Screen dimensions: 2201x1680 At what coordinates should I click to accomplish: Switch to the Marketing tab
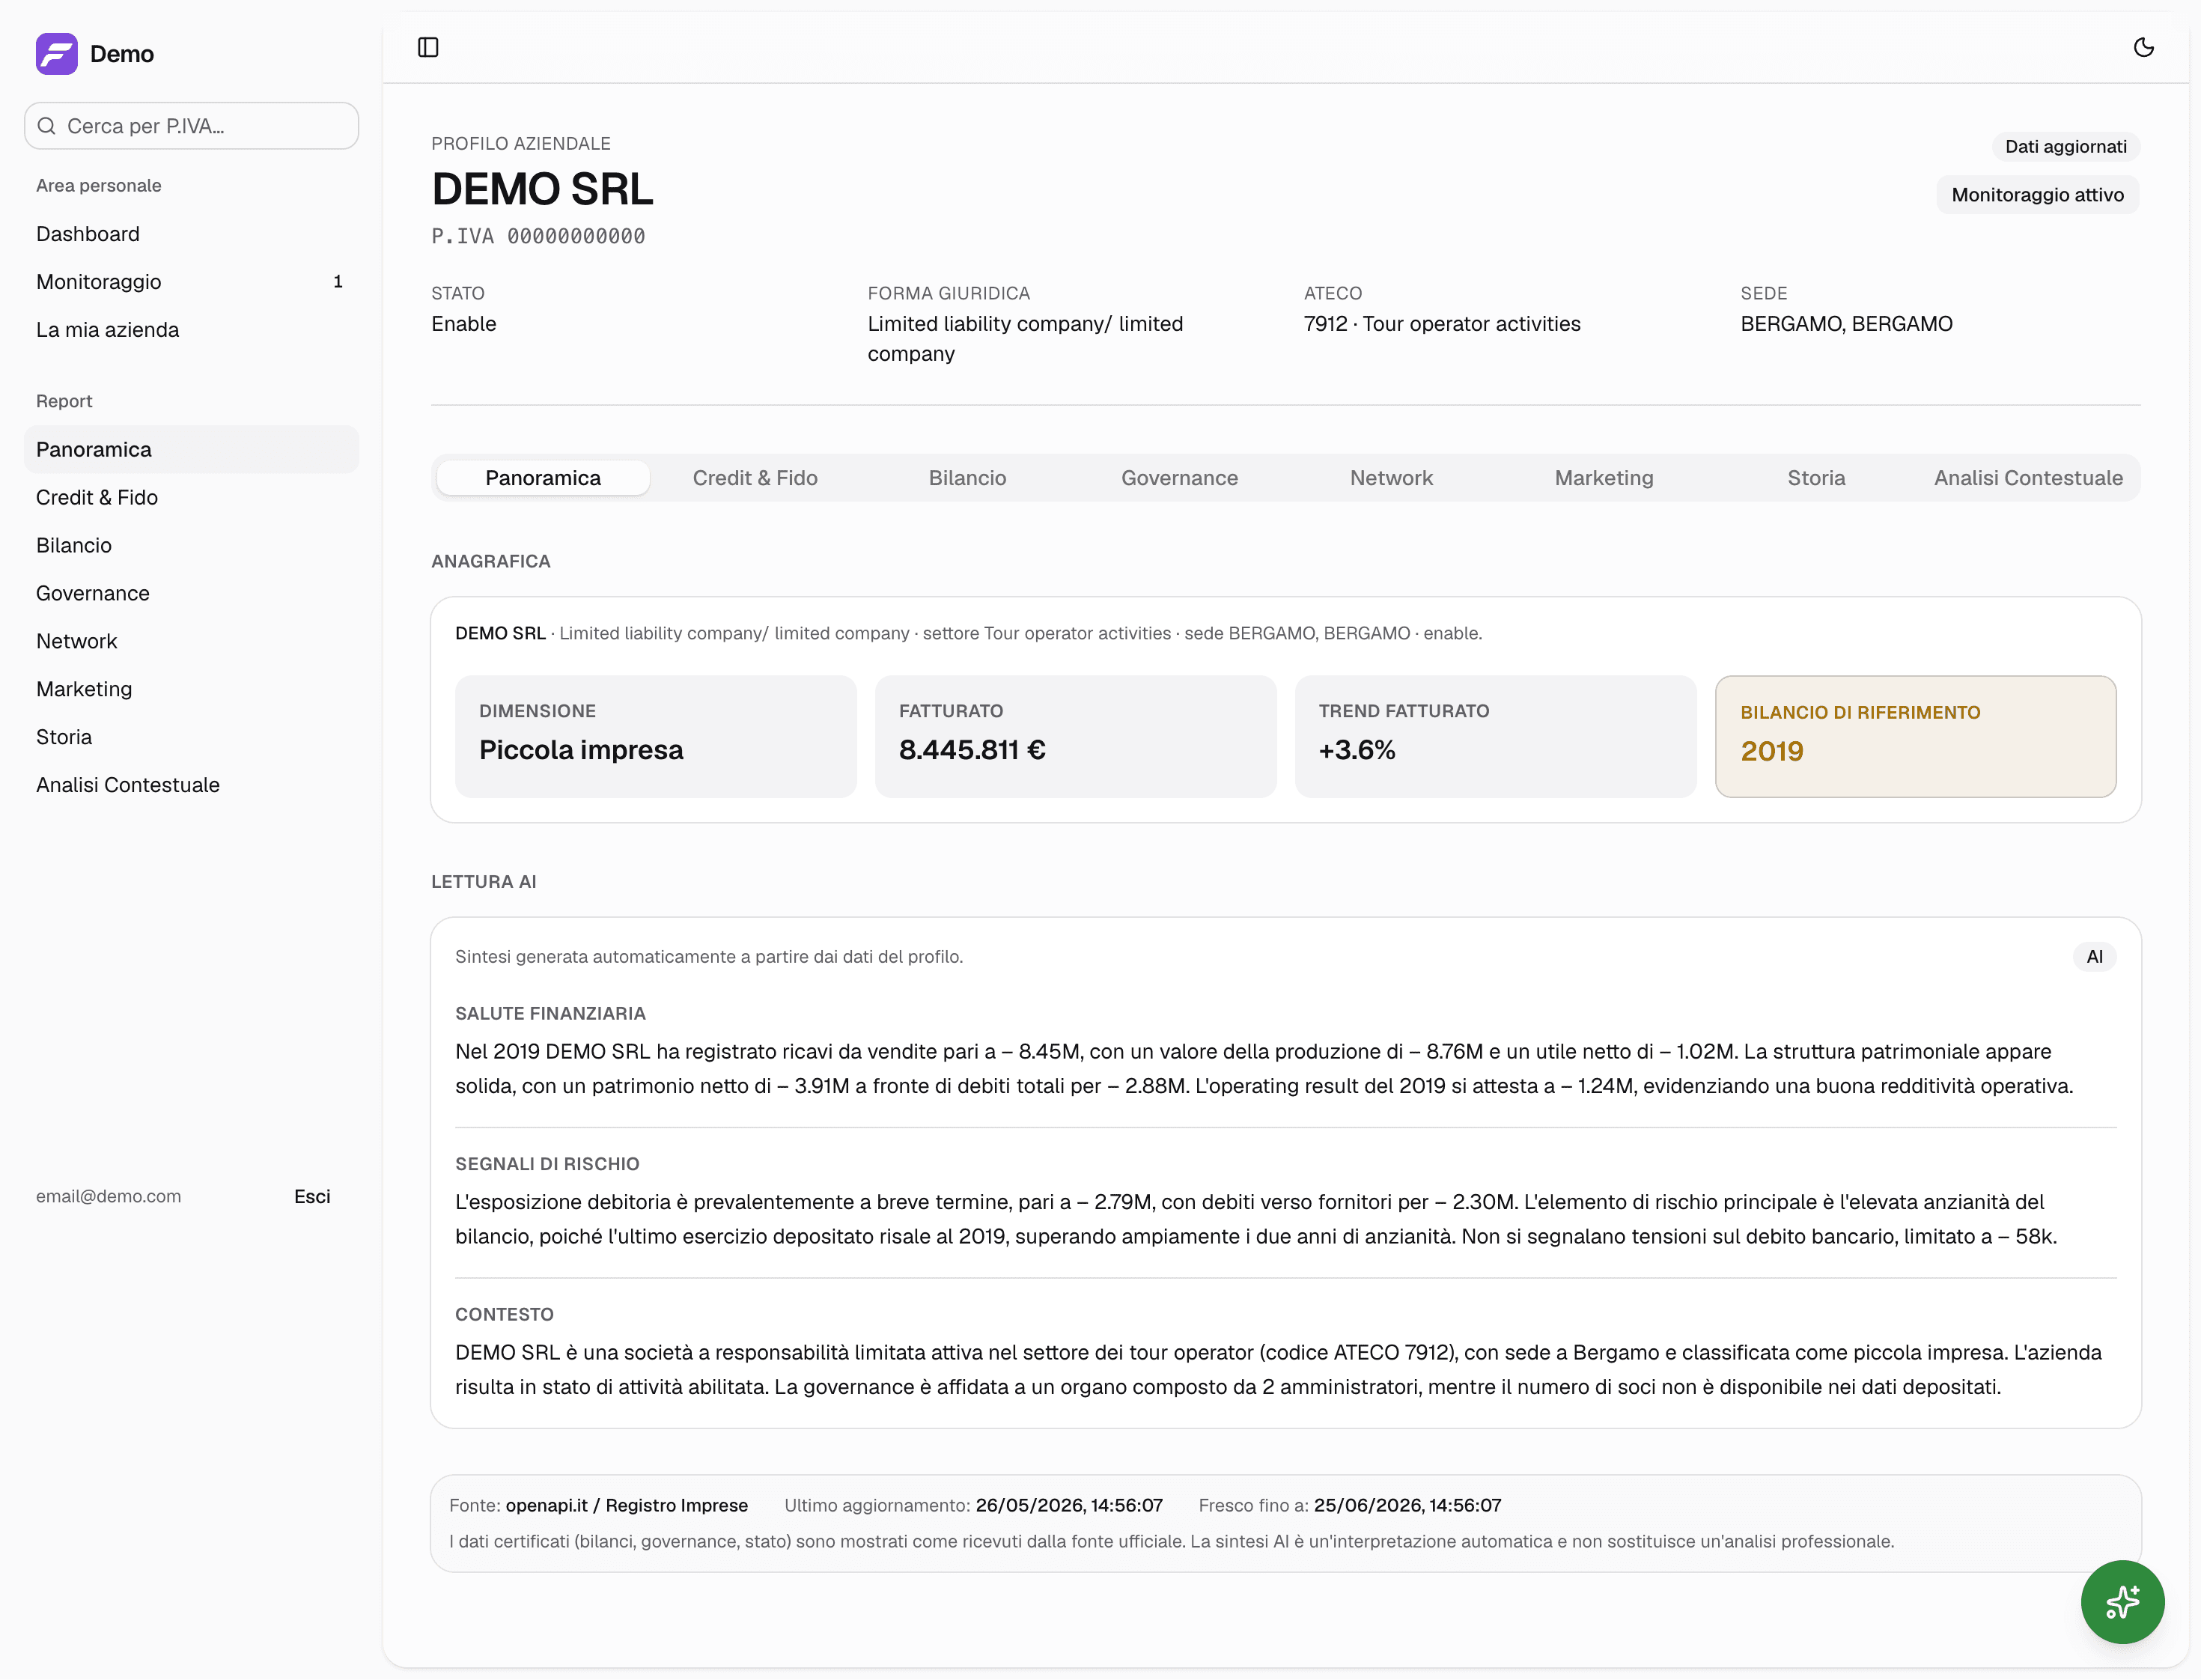coord(1604,478)
